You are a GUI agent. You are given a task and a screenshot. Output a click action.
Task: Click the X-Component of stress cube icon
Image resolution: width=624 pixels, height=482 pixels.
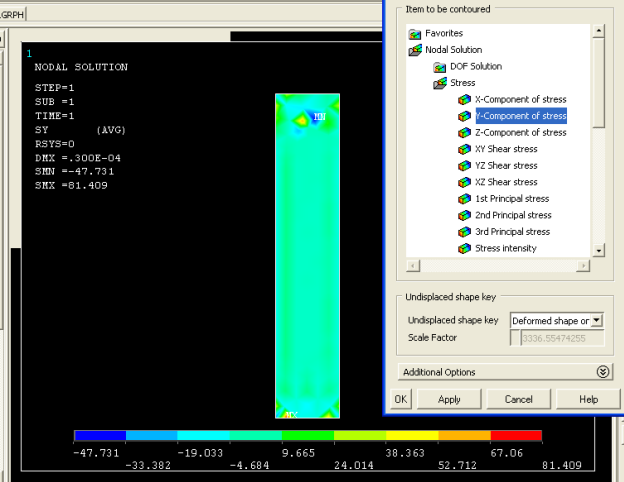coord(464,100)
